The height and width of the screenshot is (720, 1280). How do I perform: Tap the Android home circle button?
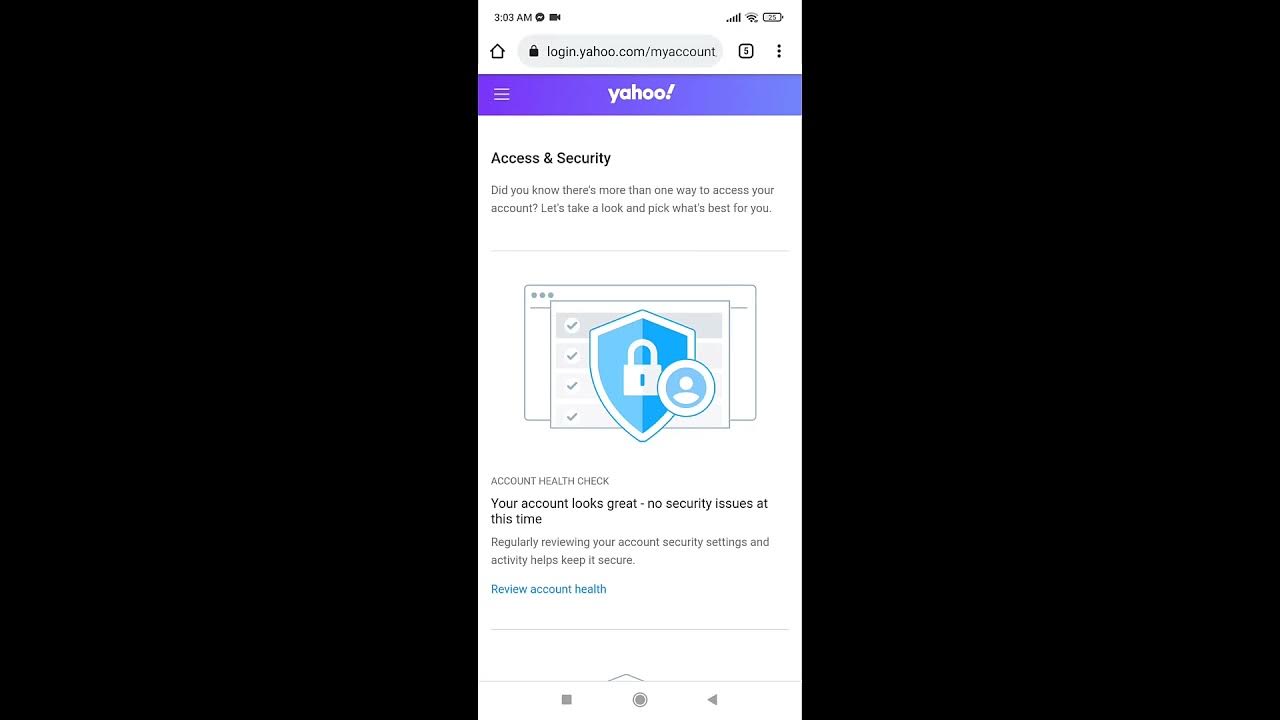640,700
